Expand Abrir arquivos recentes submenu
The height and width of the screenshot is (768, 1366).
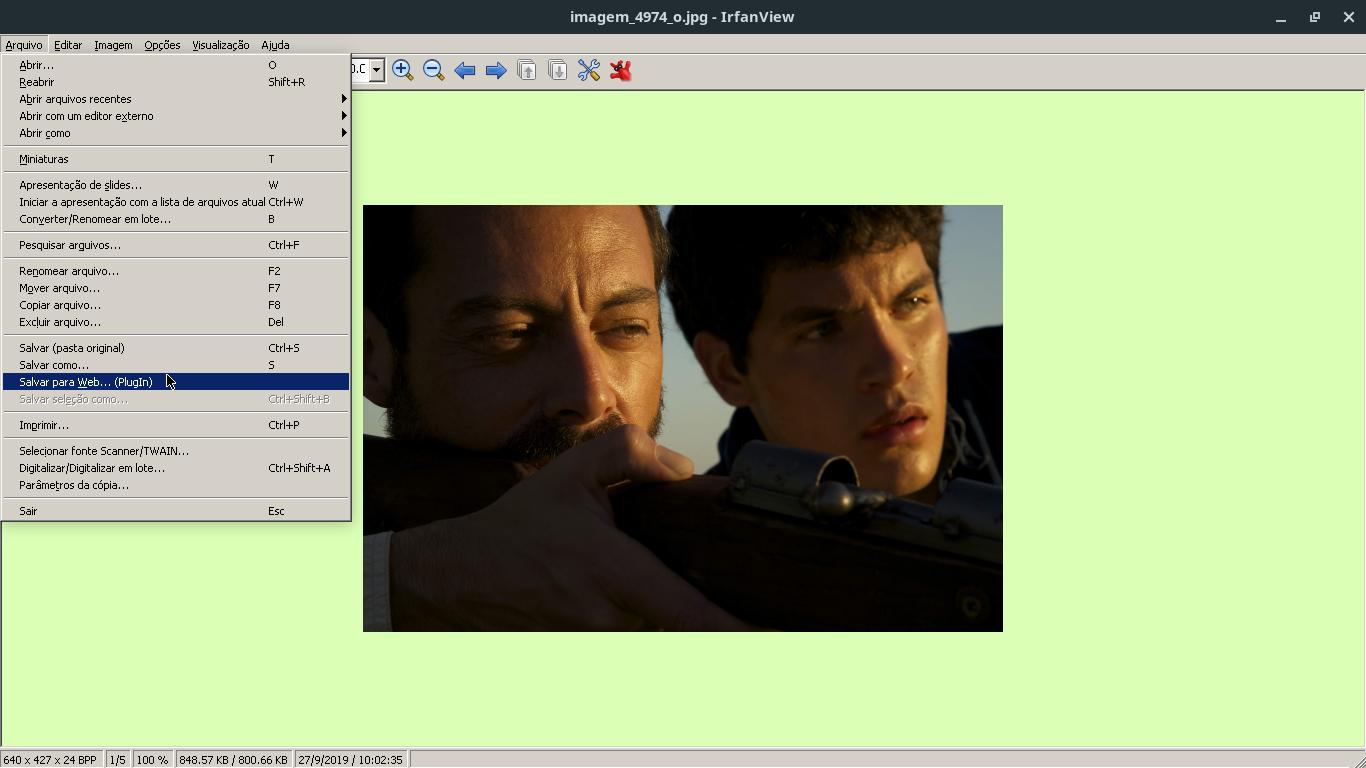pyautogui.click(x=176, y=99)
